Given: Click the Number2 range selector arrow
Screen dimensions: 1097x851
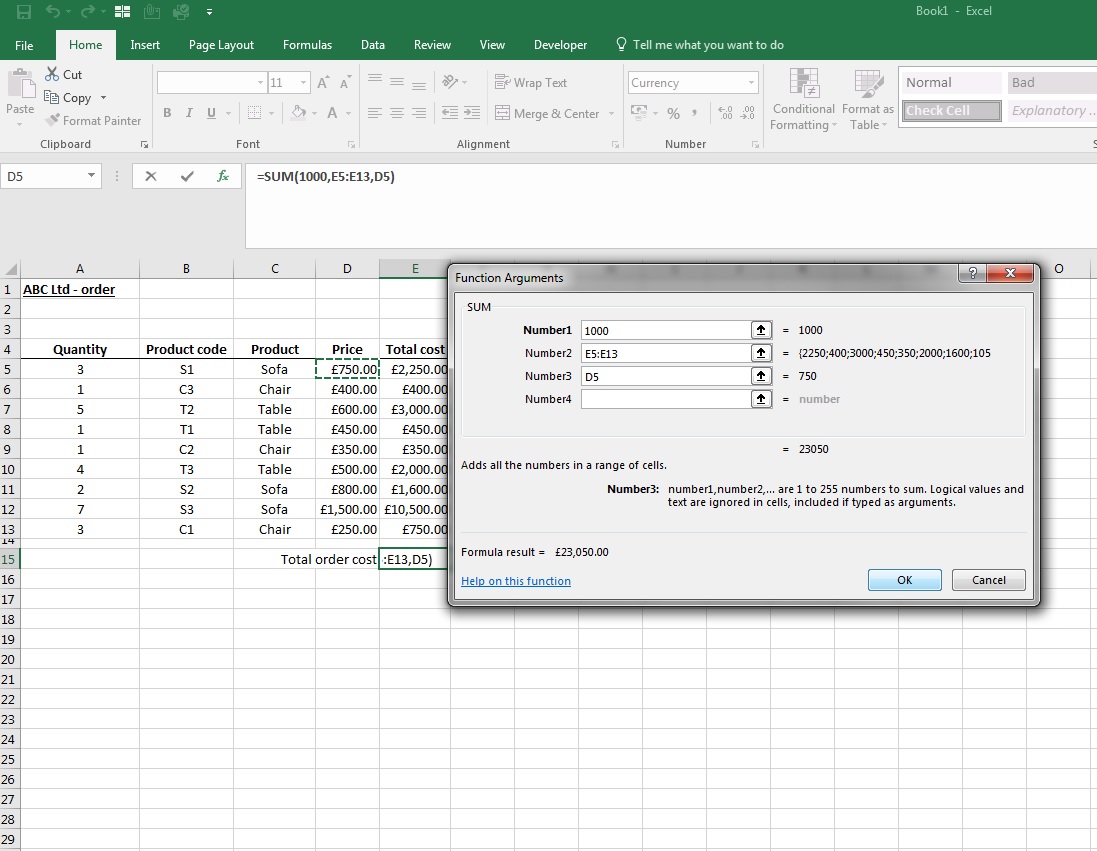Looking at the screenshot, I should point(761,353).
